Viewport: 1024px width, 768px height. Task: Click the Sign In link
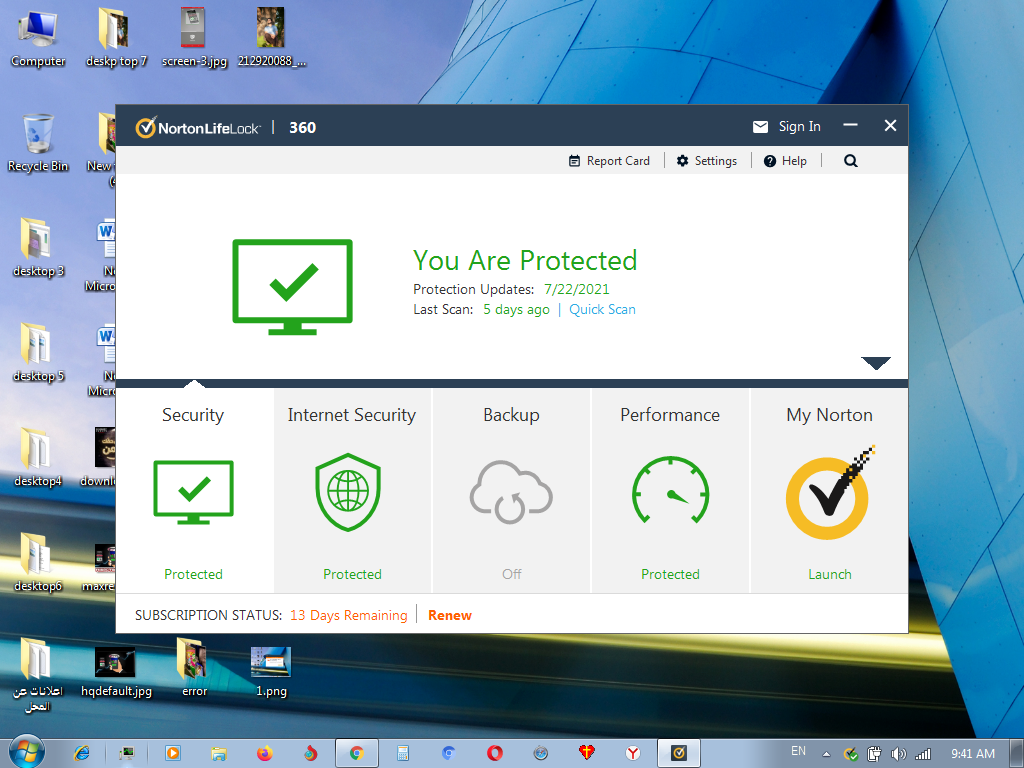(x=799, y=127)
